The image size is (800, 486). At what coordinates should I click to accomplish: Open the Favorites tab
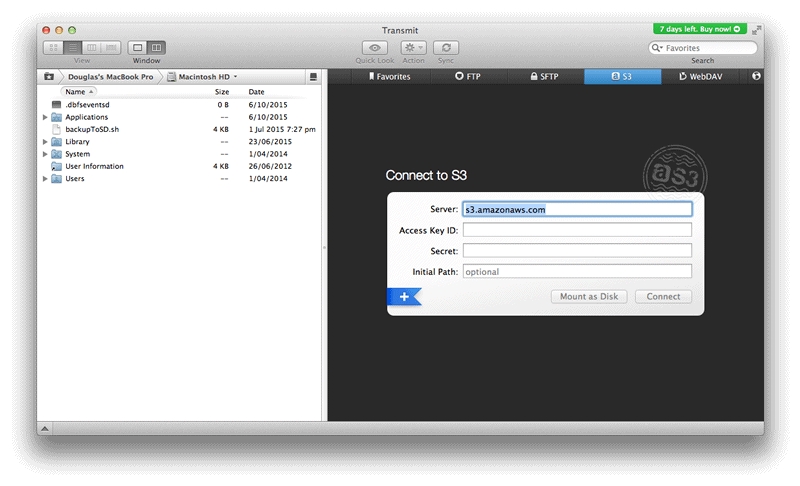click(x=390, y=76)
